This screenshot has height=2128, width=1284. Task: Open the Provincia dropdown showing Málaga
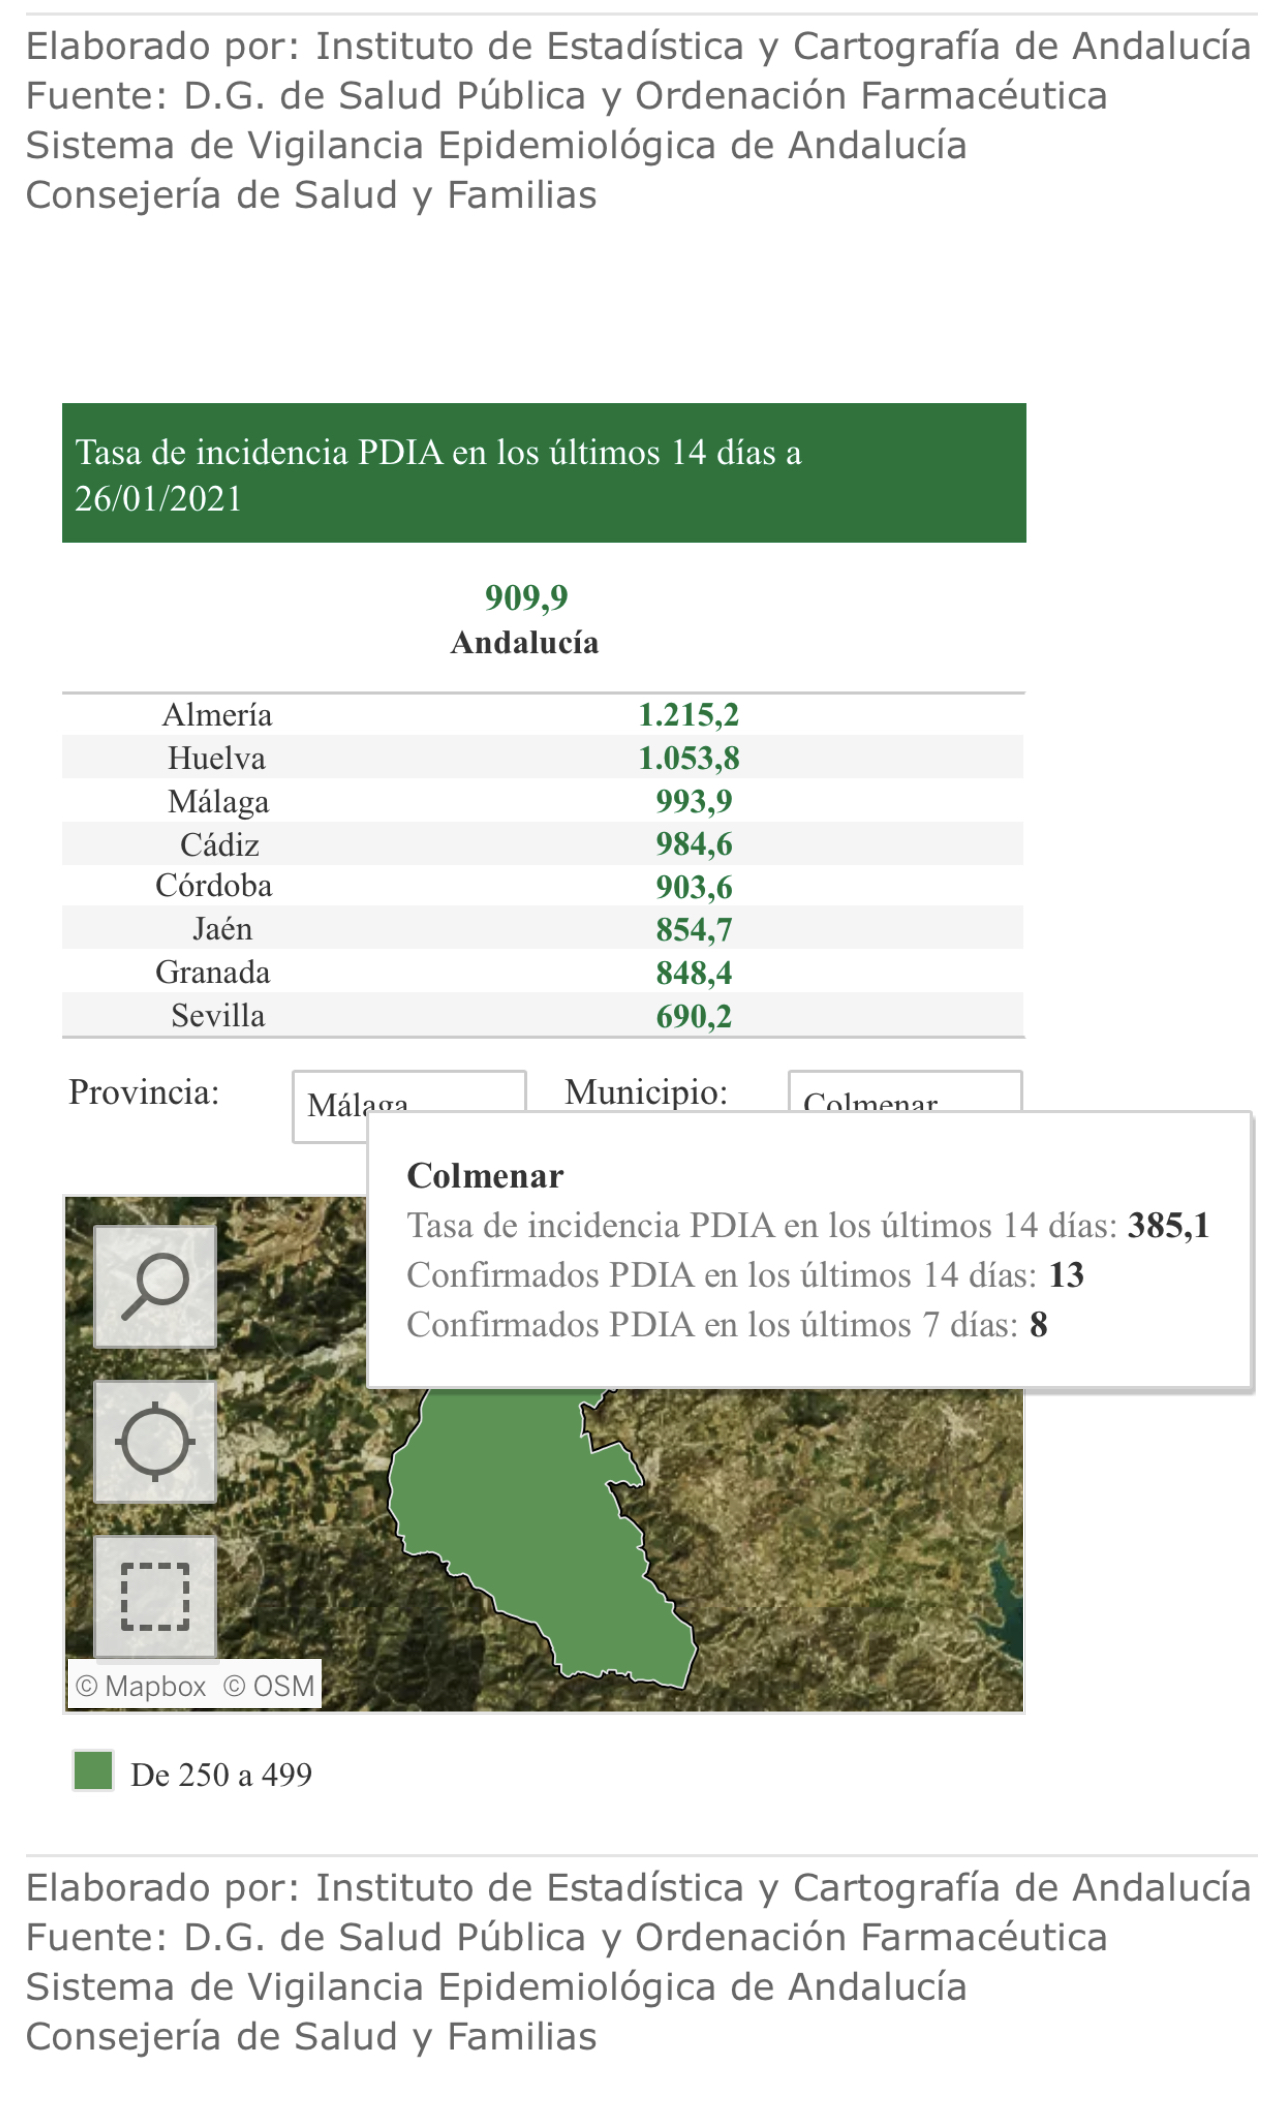[408, 1105]
